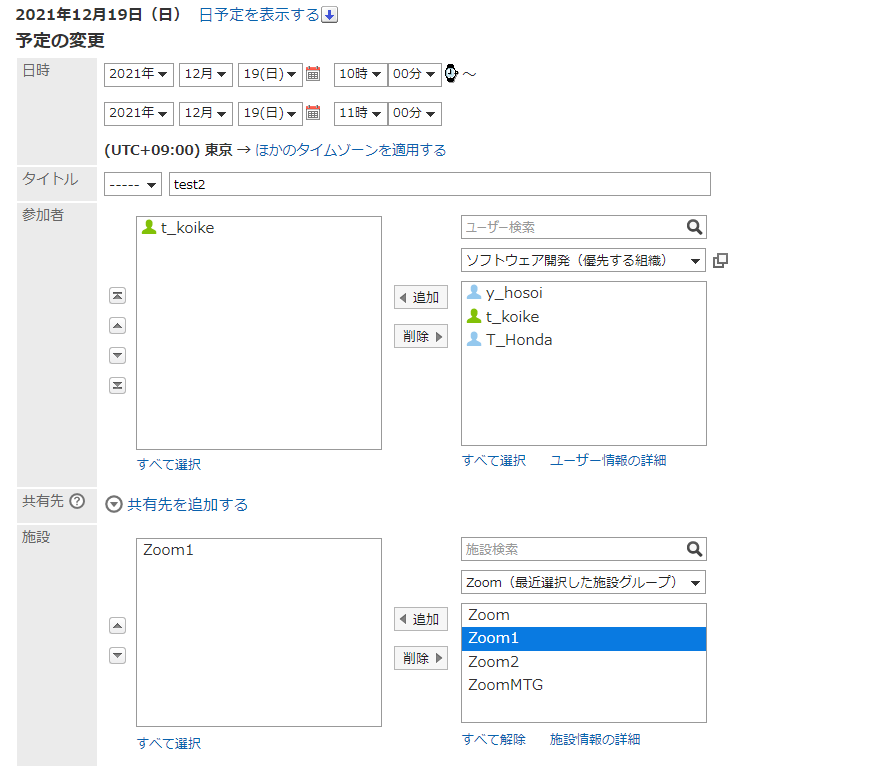Click the ほかのタイムゾーンを適用する link

(x=350, y=150)
